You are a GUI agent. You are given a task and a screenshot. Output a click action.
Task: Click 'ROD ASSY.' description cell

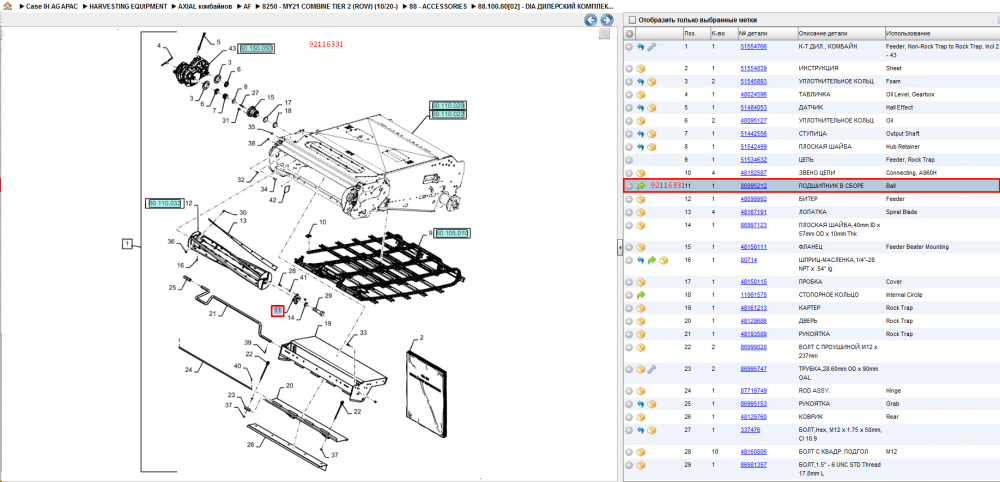point(814,391)
